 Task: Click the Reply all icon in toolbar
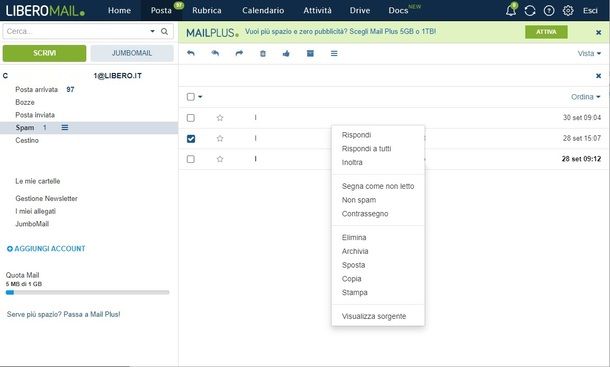(215, 53)
